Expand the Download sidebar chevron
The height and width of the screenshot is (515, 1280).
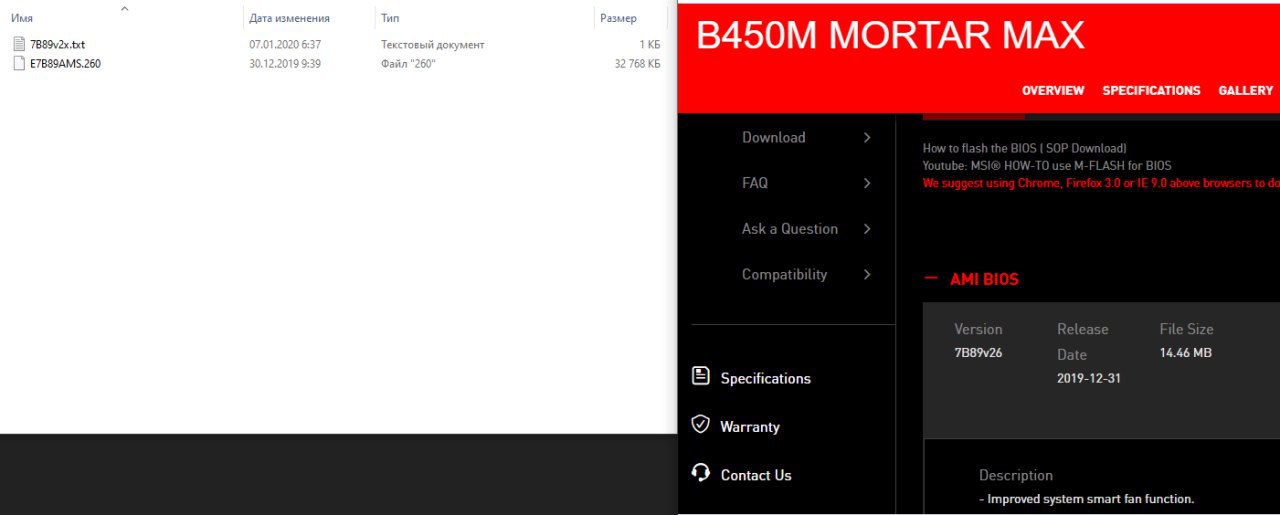(867, 138)
